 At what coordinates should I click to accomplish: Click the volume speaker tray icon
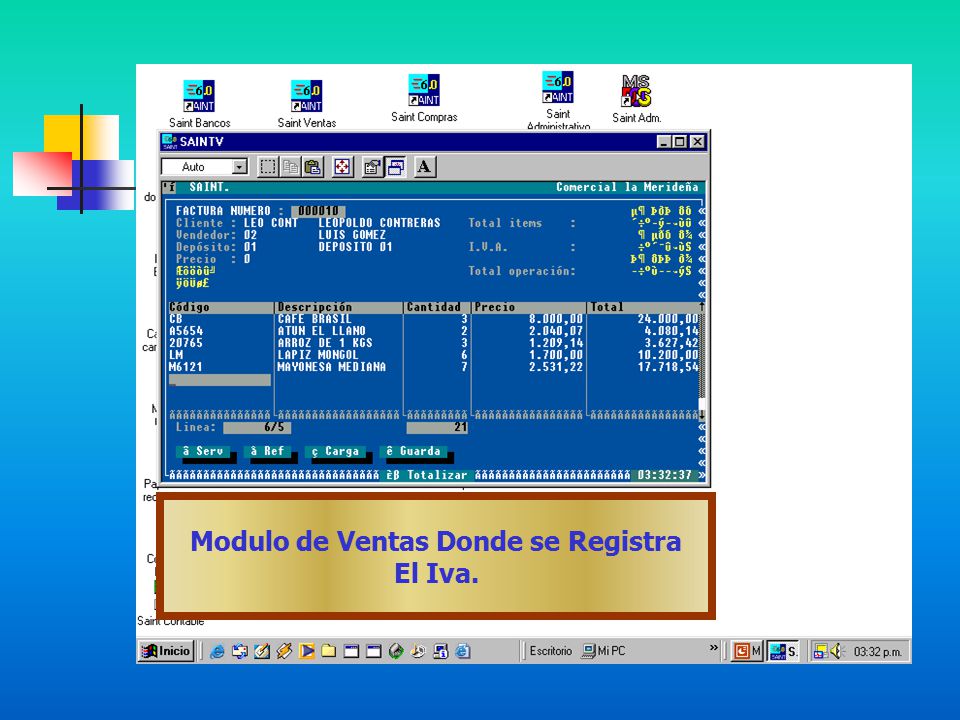pos(837,651)
